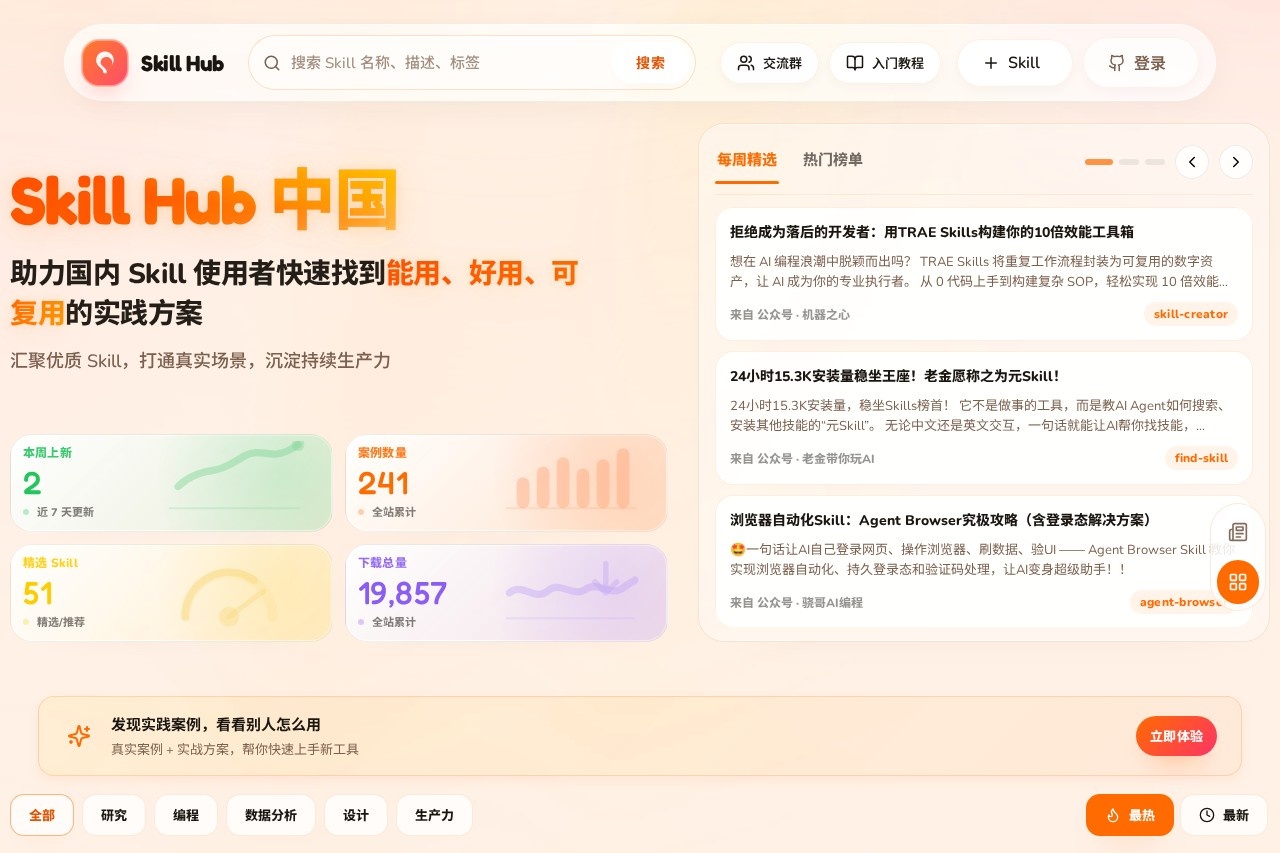Select the 全部 category filter
1280x853 pixels.
click(x=42, y=815)
